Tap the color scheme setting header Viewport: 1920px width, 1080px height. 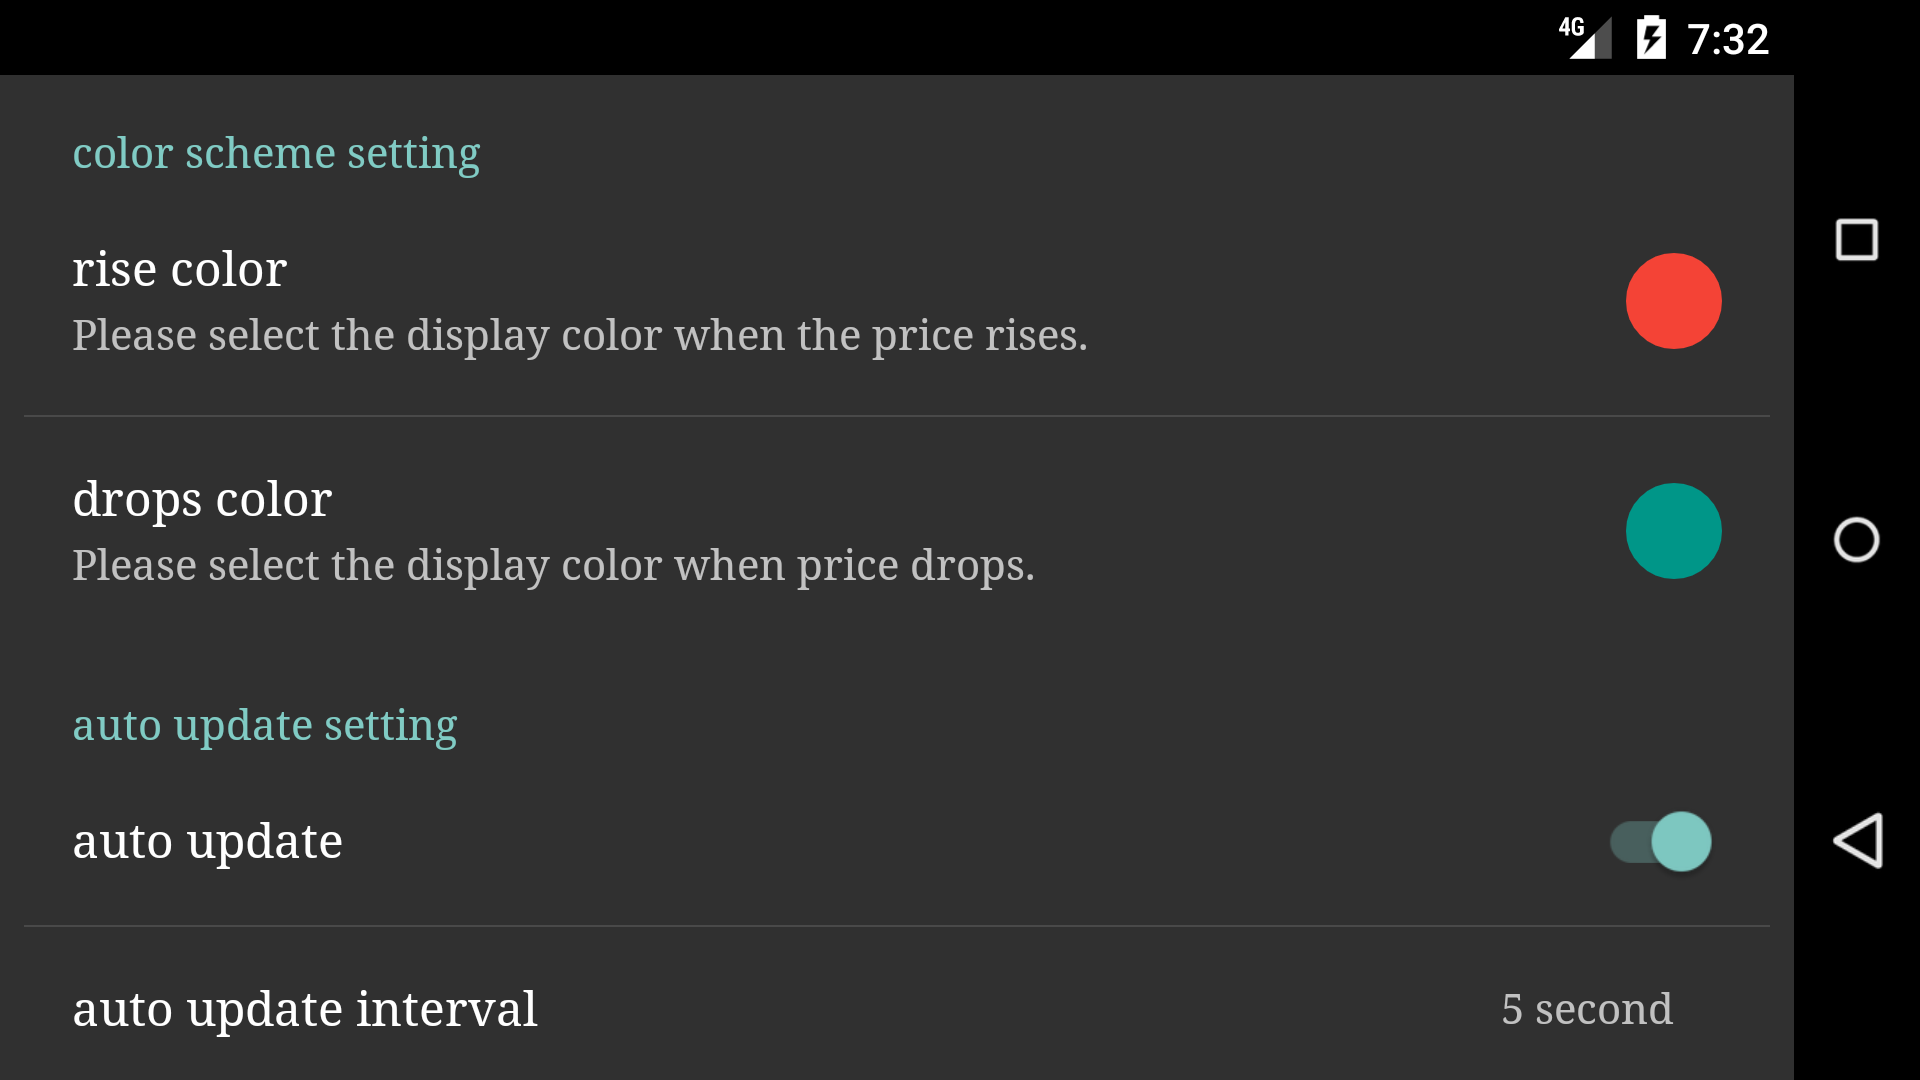tap(276, 153)
